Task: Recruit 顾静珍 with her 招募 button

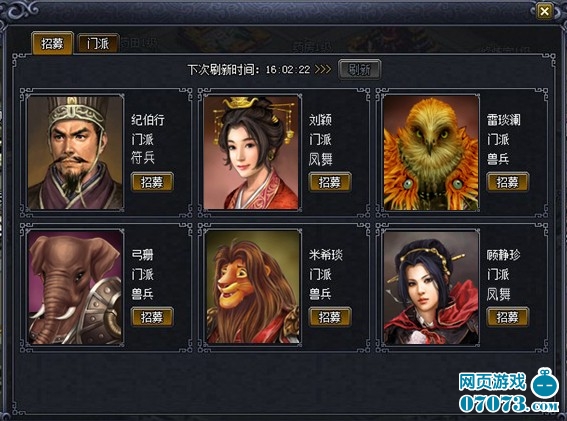Action: click(508, 317)
